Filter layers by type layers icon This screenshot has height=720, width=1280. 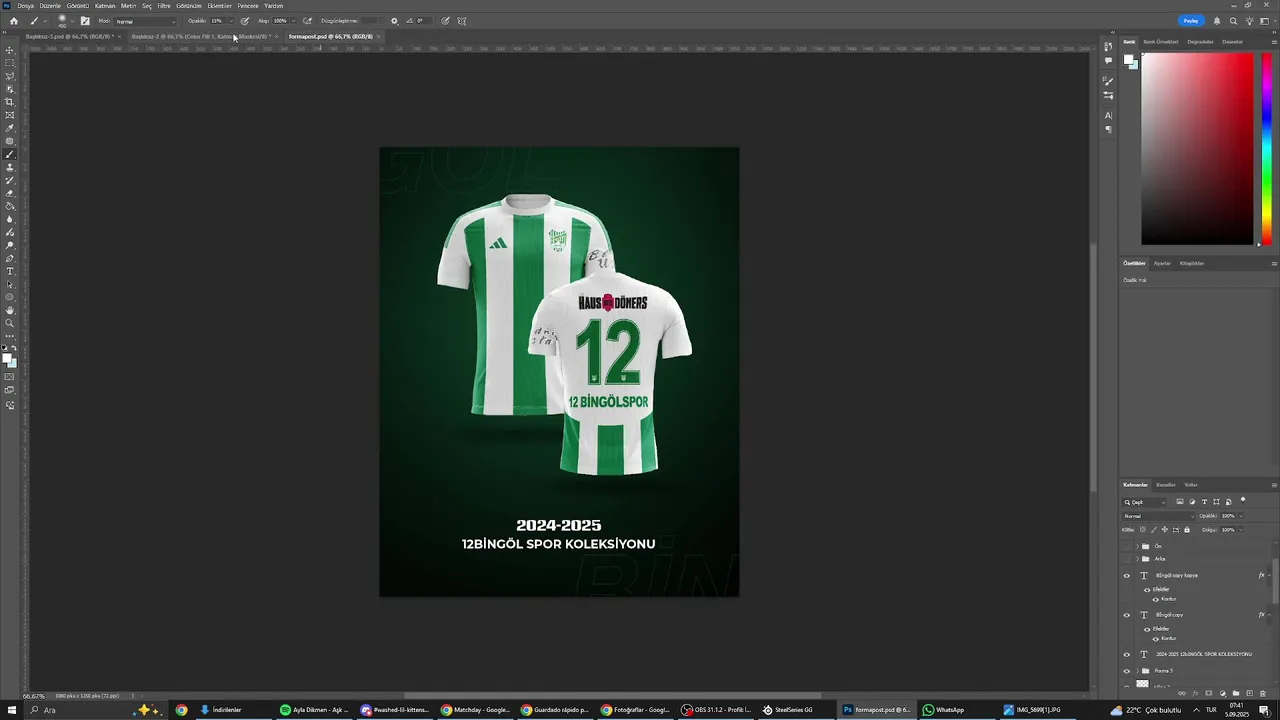click(1204, 501)
